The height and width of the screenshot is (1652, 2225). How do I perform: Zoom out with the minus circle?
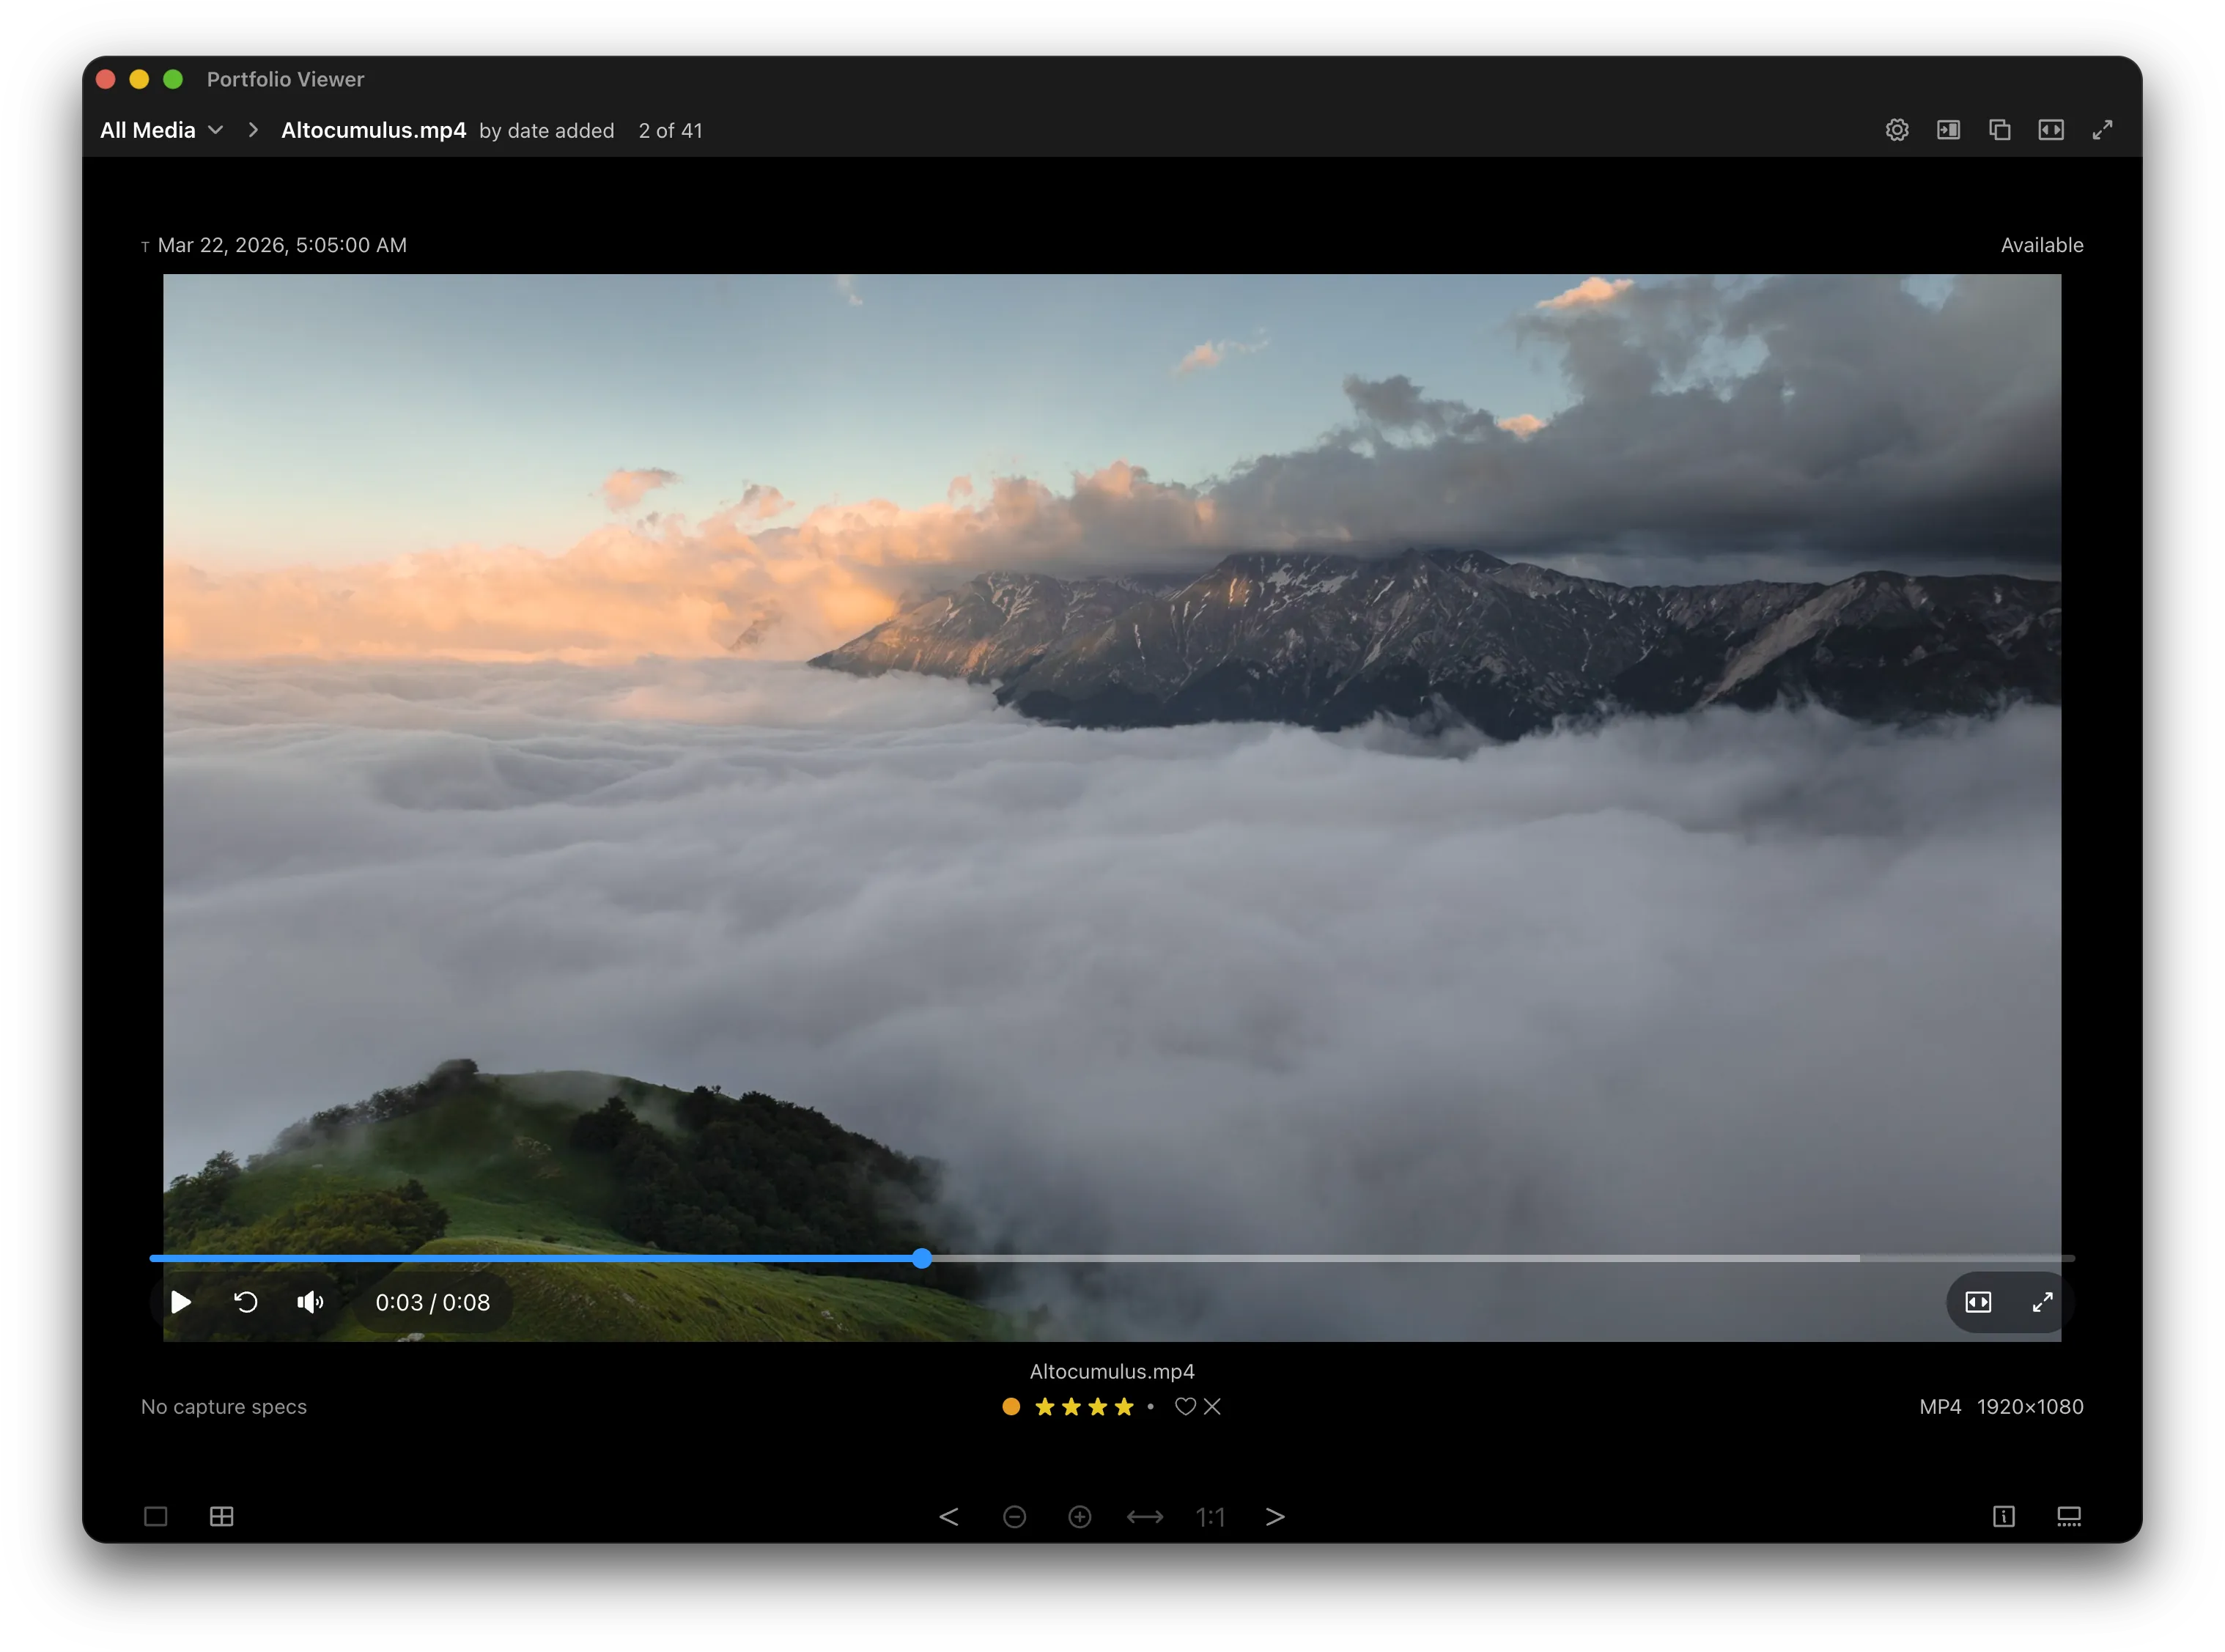[1014, 1517]
